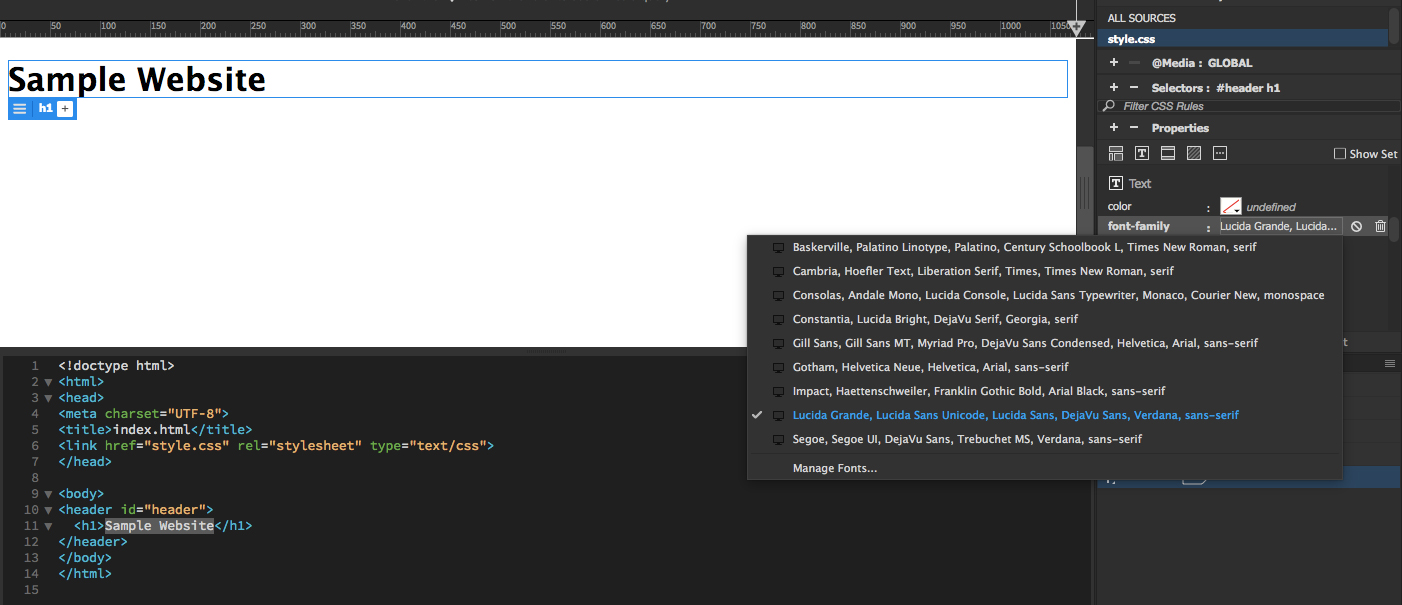Jump to Text properties category icon
Viewport: 1402px width, 605px height.
click(x=1142, y=154)
